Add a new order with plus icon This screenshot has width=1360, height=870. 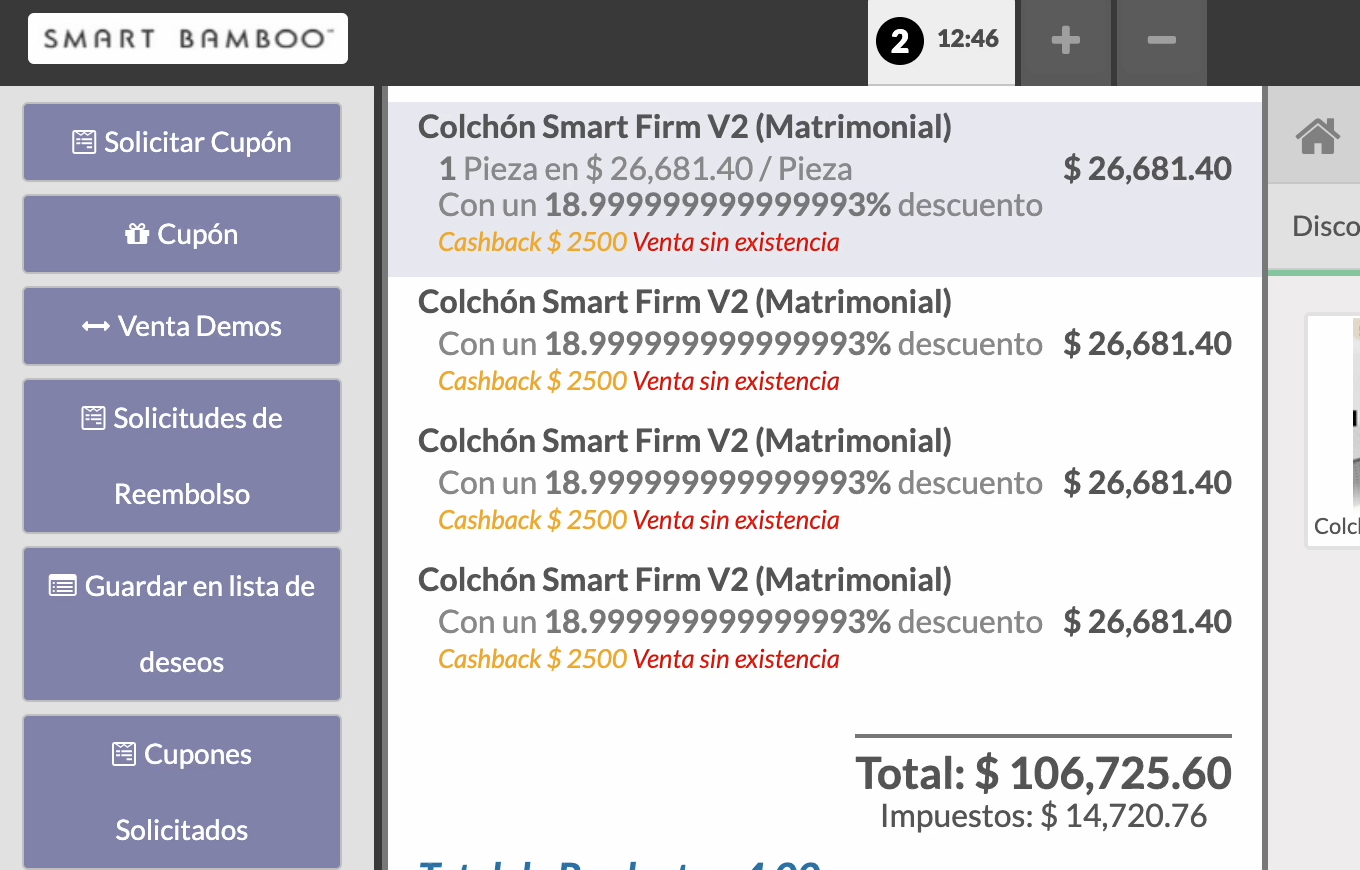click(1065, 41)
